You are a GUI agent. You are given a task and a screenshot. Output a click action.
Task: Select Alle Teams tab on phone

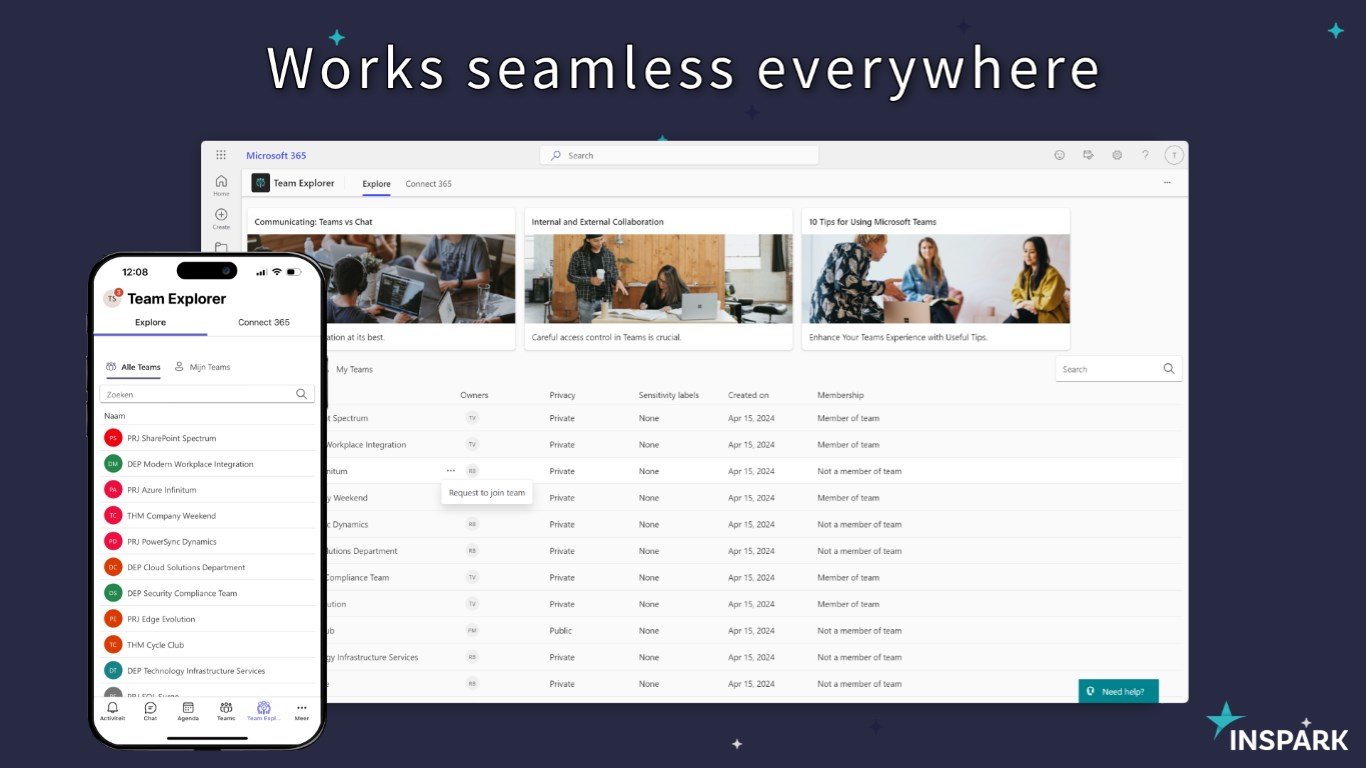133,367
